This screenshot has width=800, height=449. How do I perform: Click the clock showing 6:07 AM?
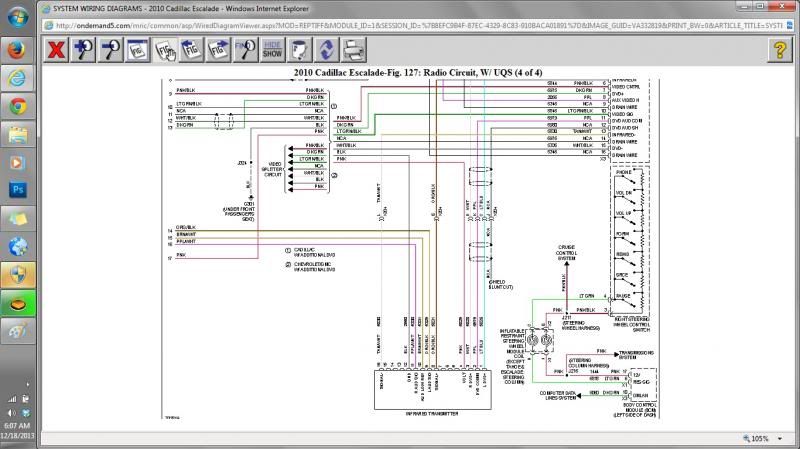[x=17, y=426]
